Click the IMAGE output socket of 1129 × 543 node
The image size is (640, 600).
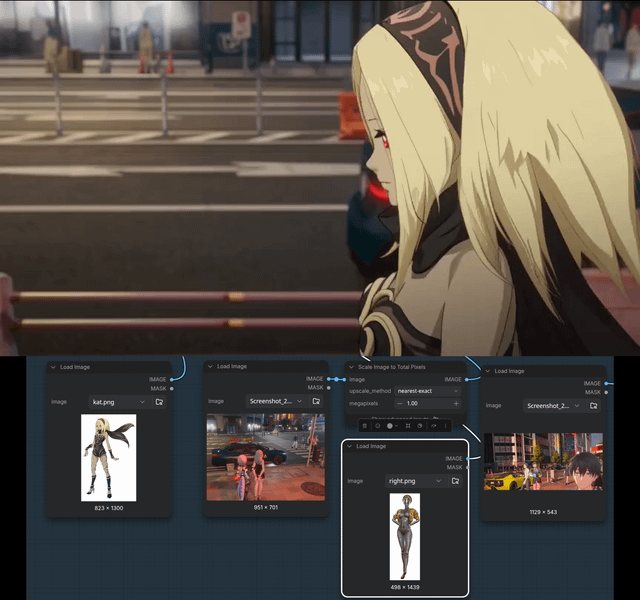pos(606,384)
